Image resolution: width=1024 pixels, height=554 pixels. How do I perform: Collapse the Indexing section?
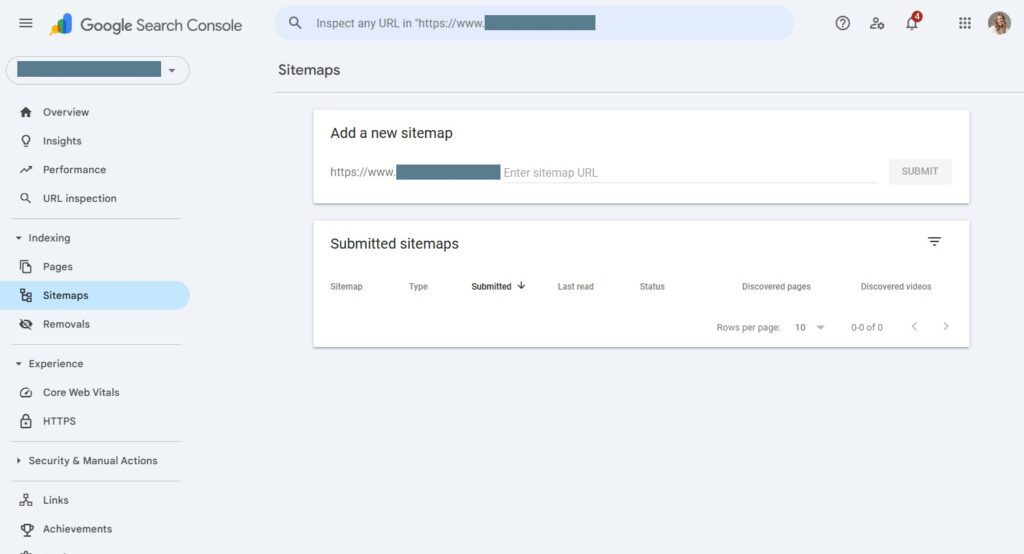[x=18, y=238]
